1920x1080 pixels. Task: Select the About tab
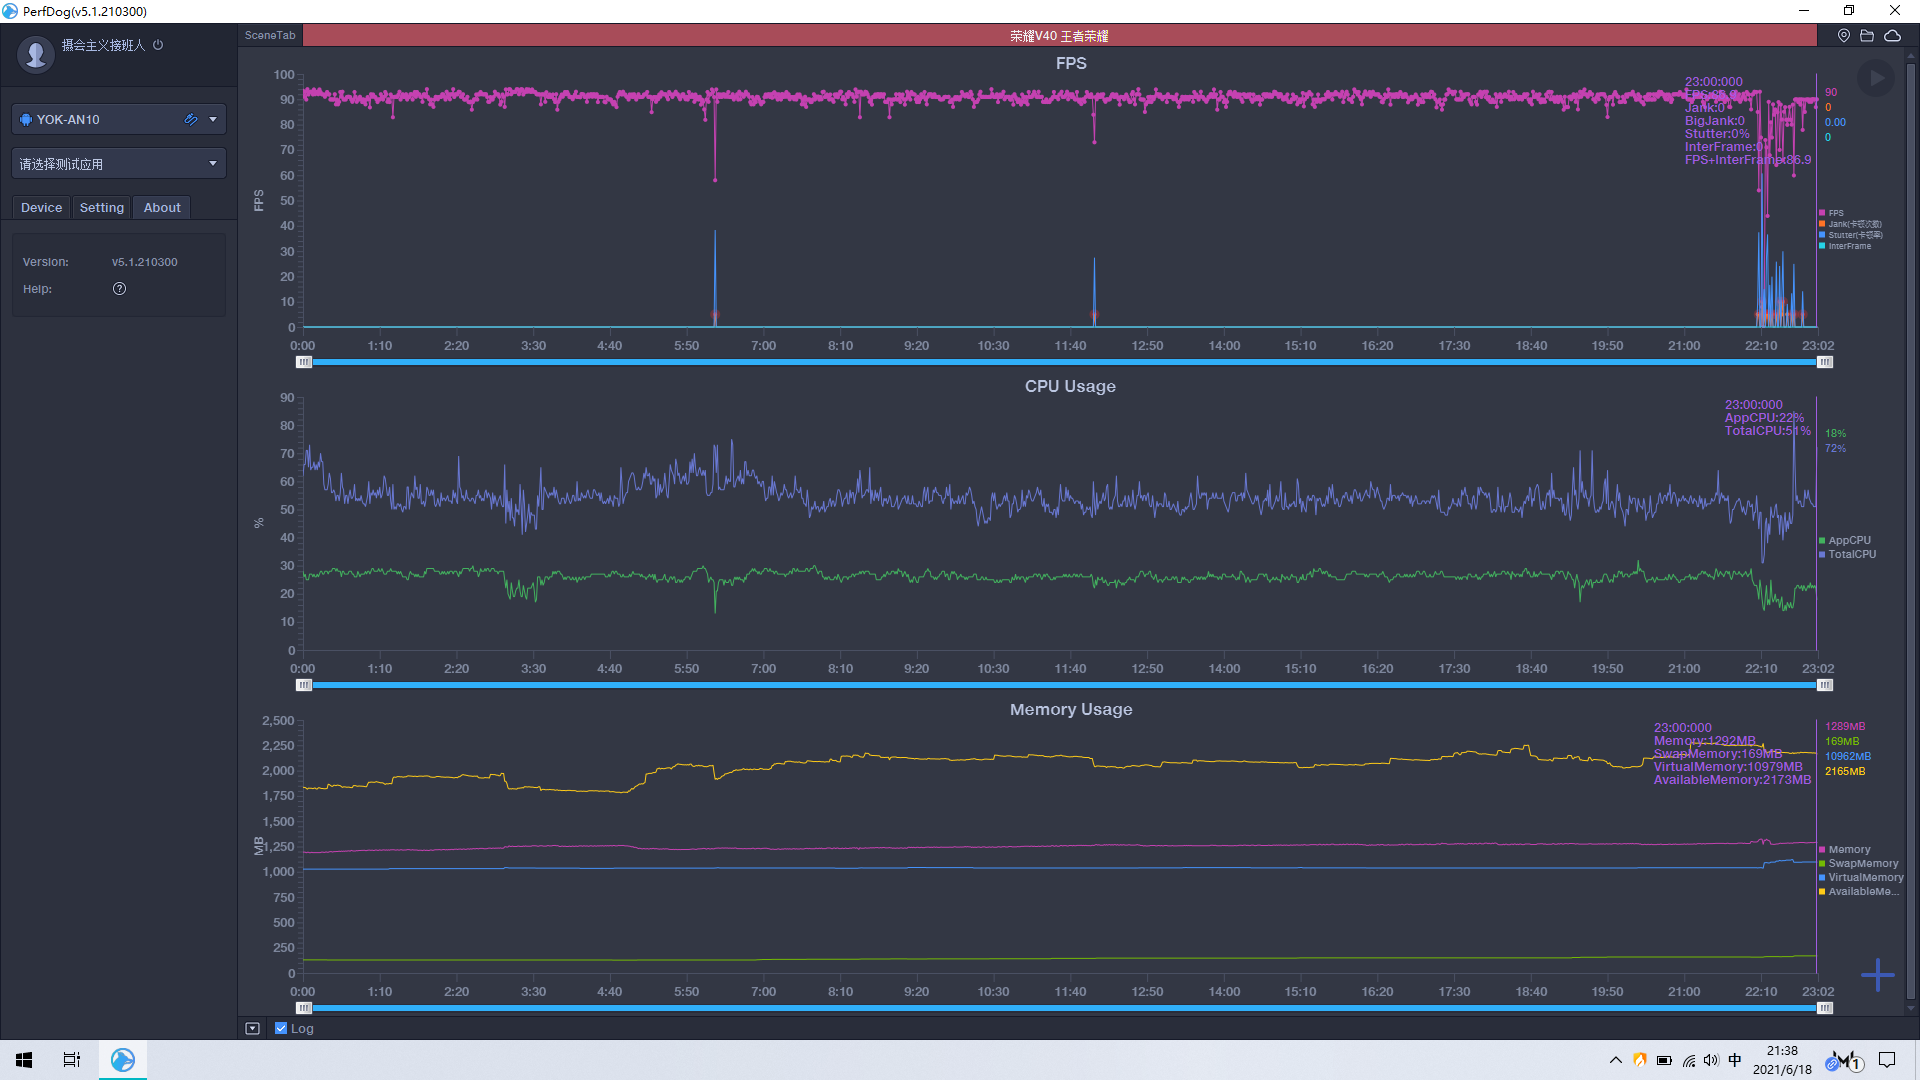[x=162, y=207]
